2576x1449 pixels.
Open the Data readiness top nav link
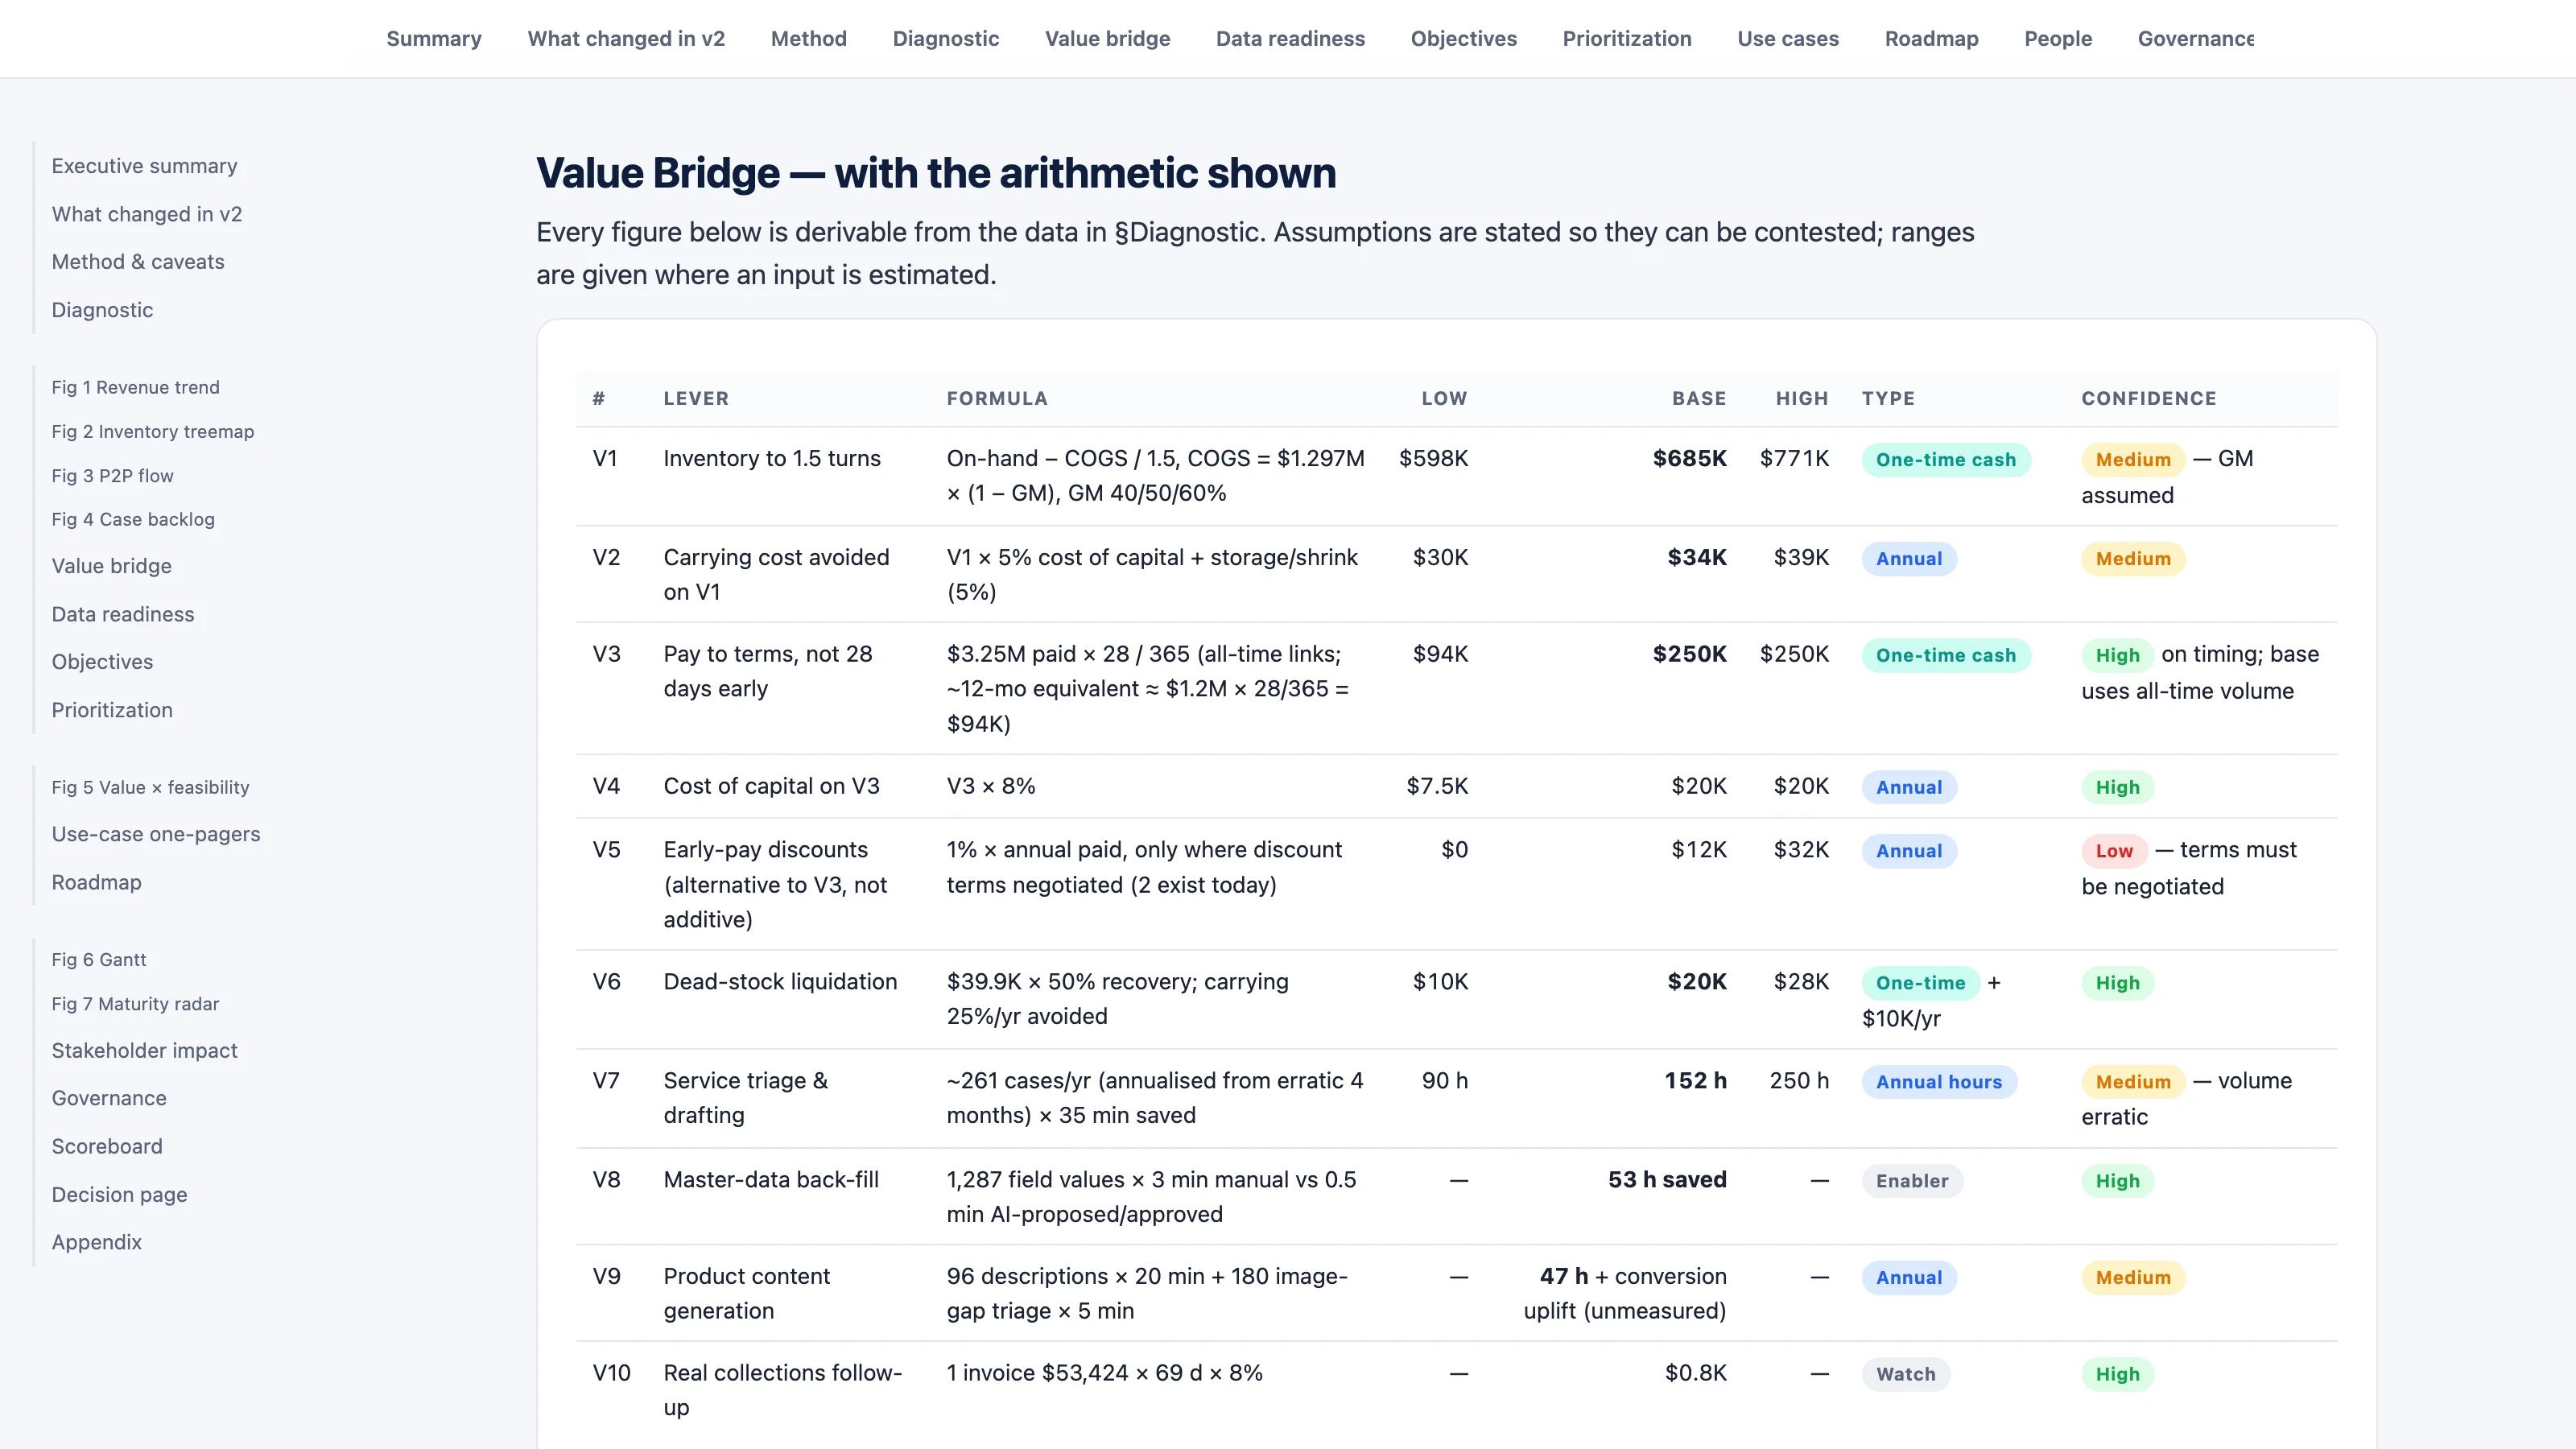(x=1290, y=38)
